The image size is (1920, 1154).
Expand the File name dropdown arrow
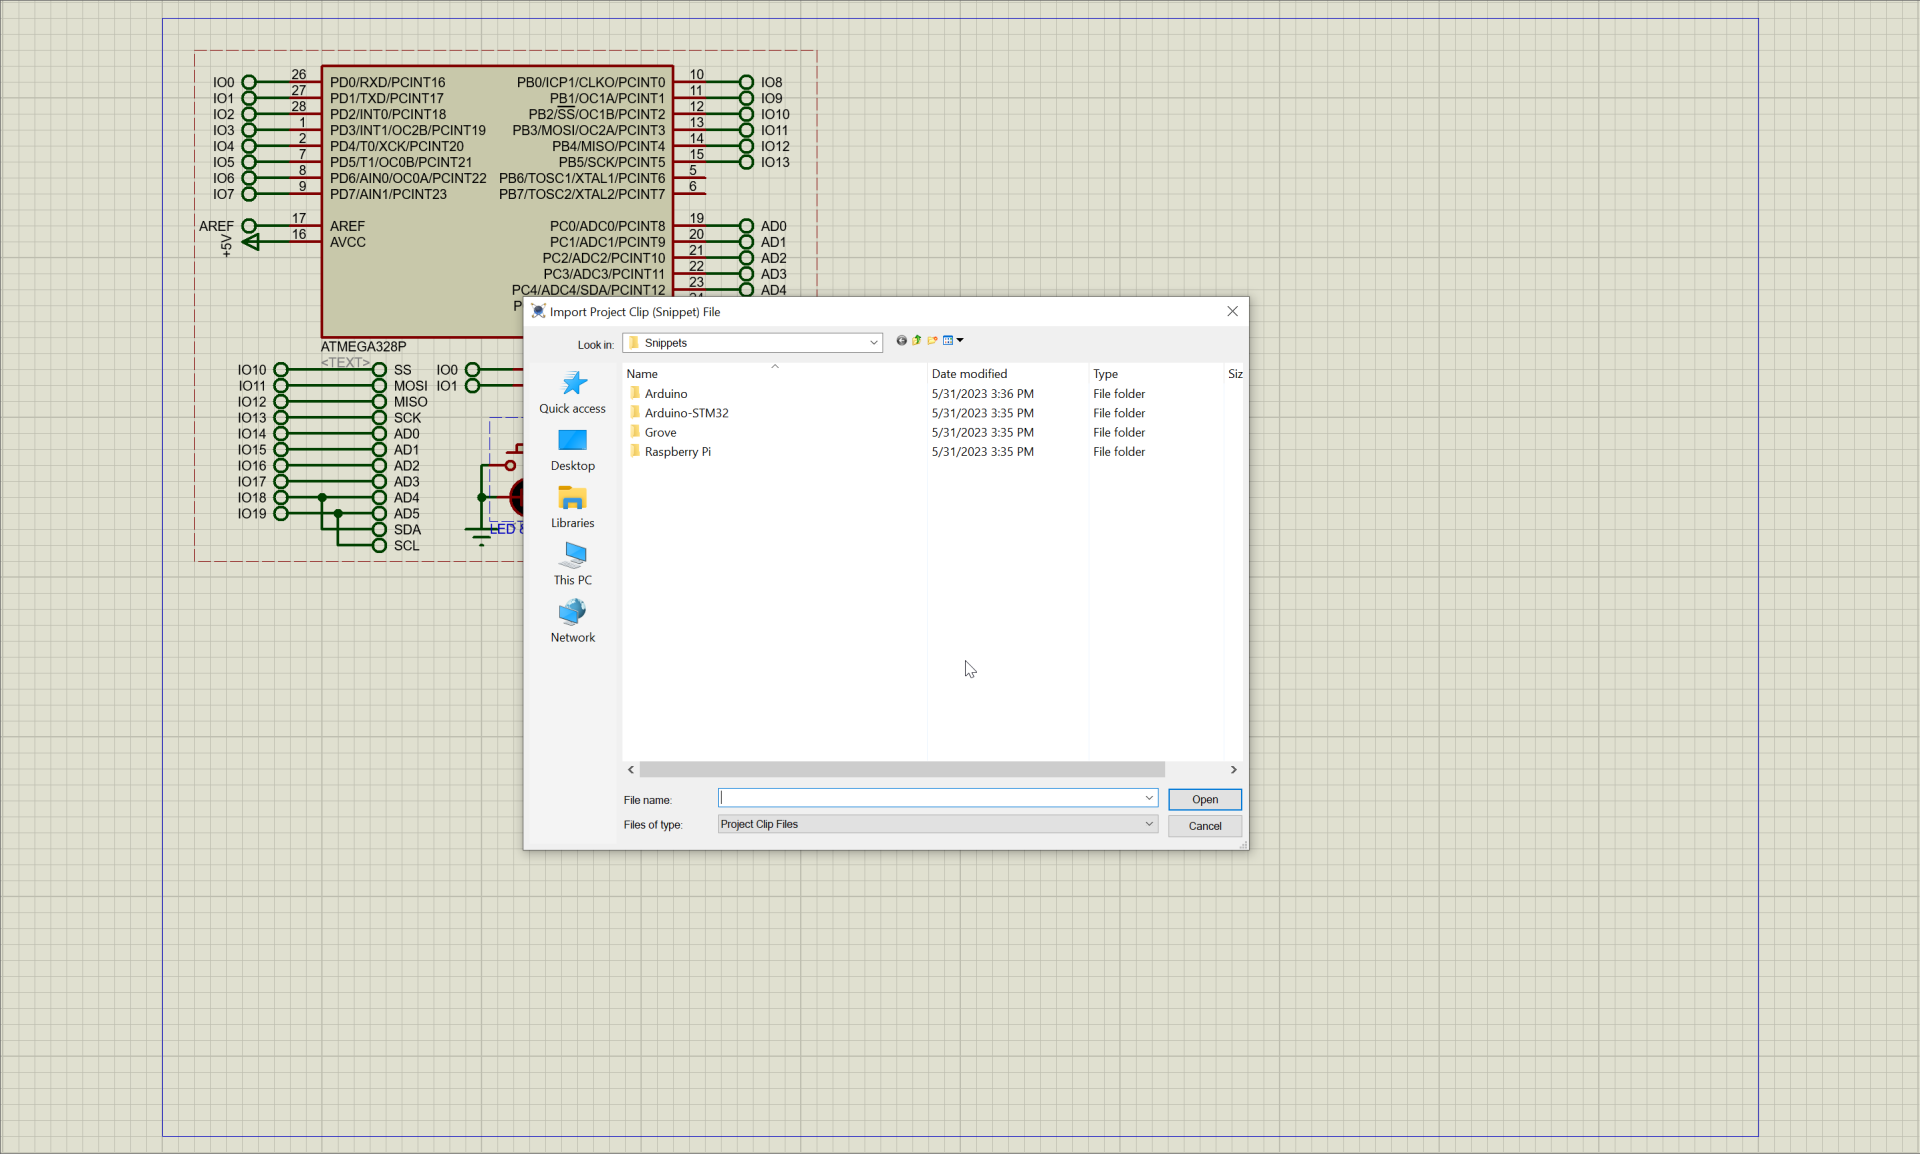[x=1149, y=798]
